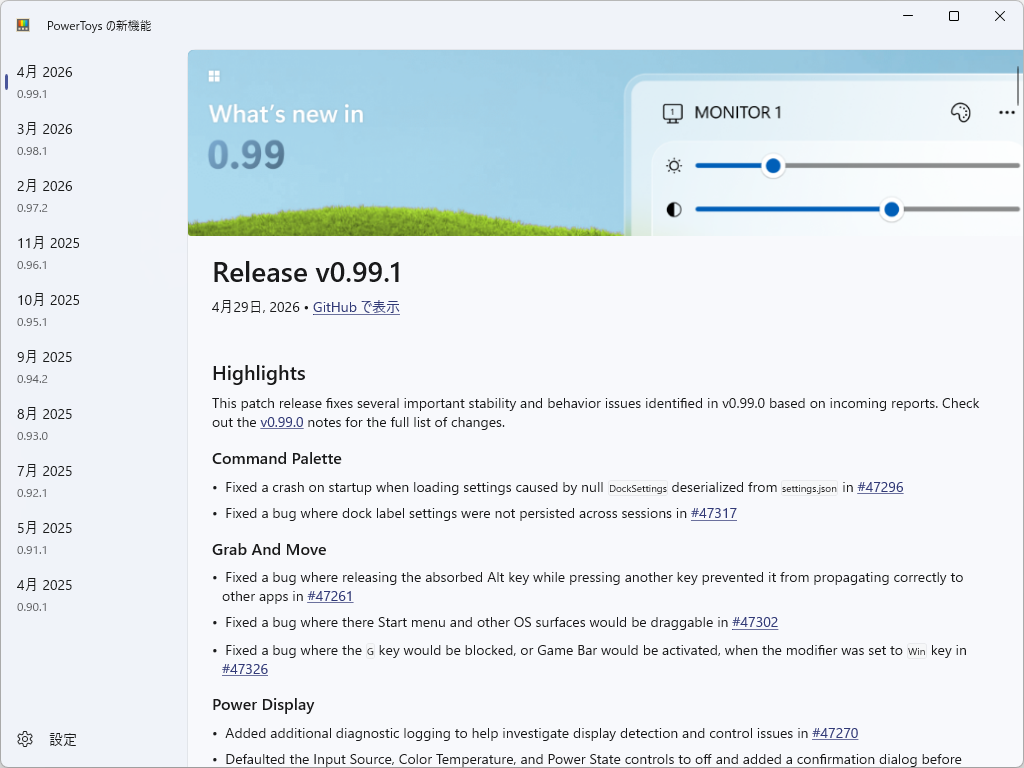The image size is (1024, 768).
Task: Click the PowerToys app icon in title bar
Action: (x=23, y=25)
